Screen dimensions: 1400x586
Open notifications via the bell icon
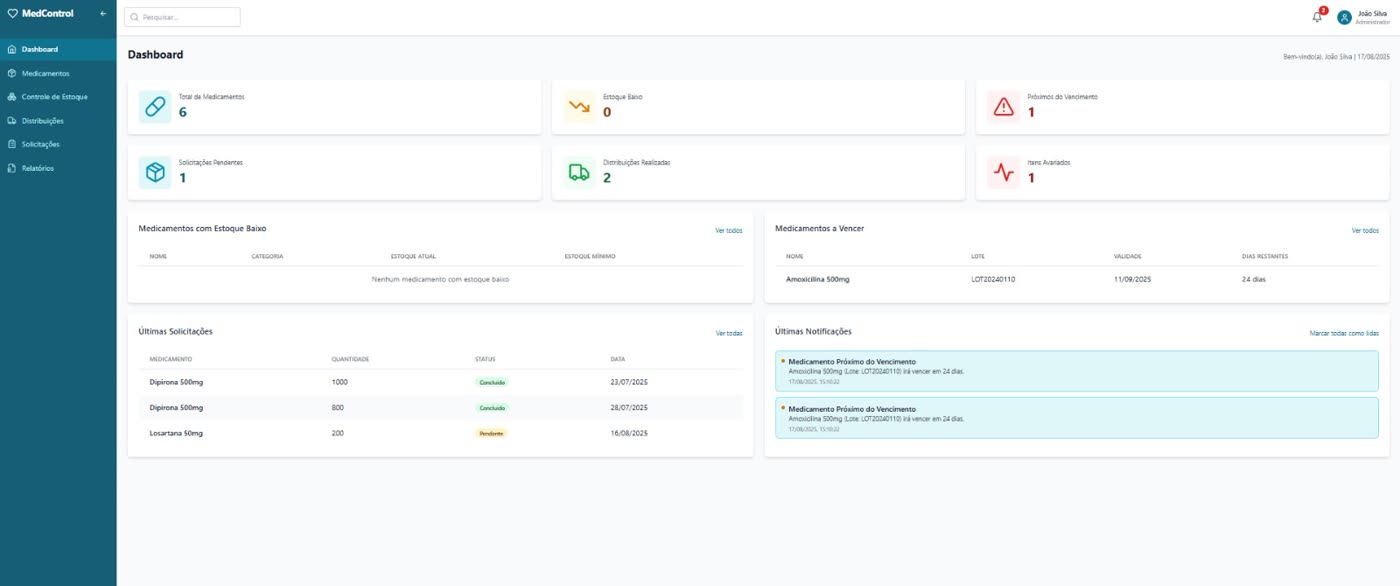click(1317, 17)
